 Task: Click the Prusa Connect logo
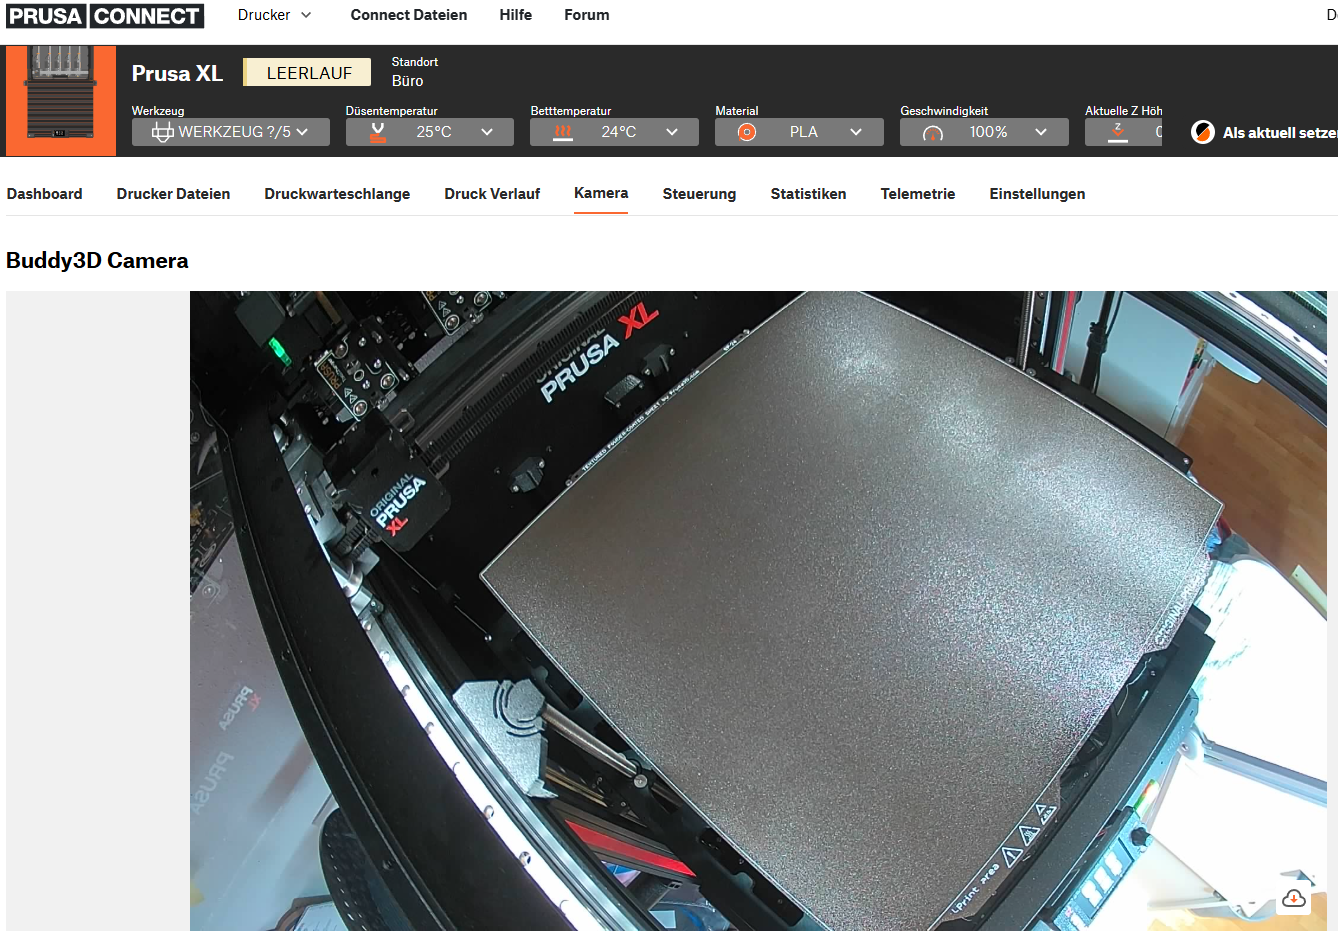[x=104, y=16]
